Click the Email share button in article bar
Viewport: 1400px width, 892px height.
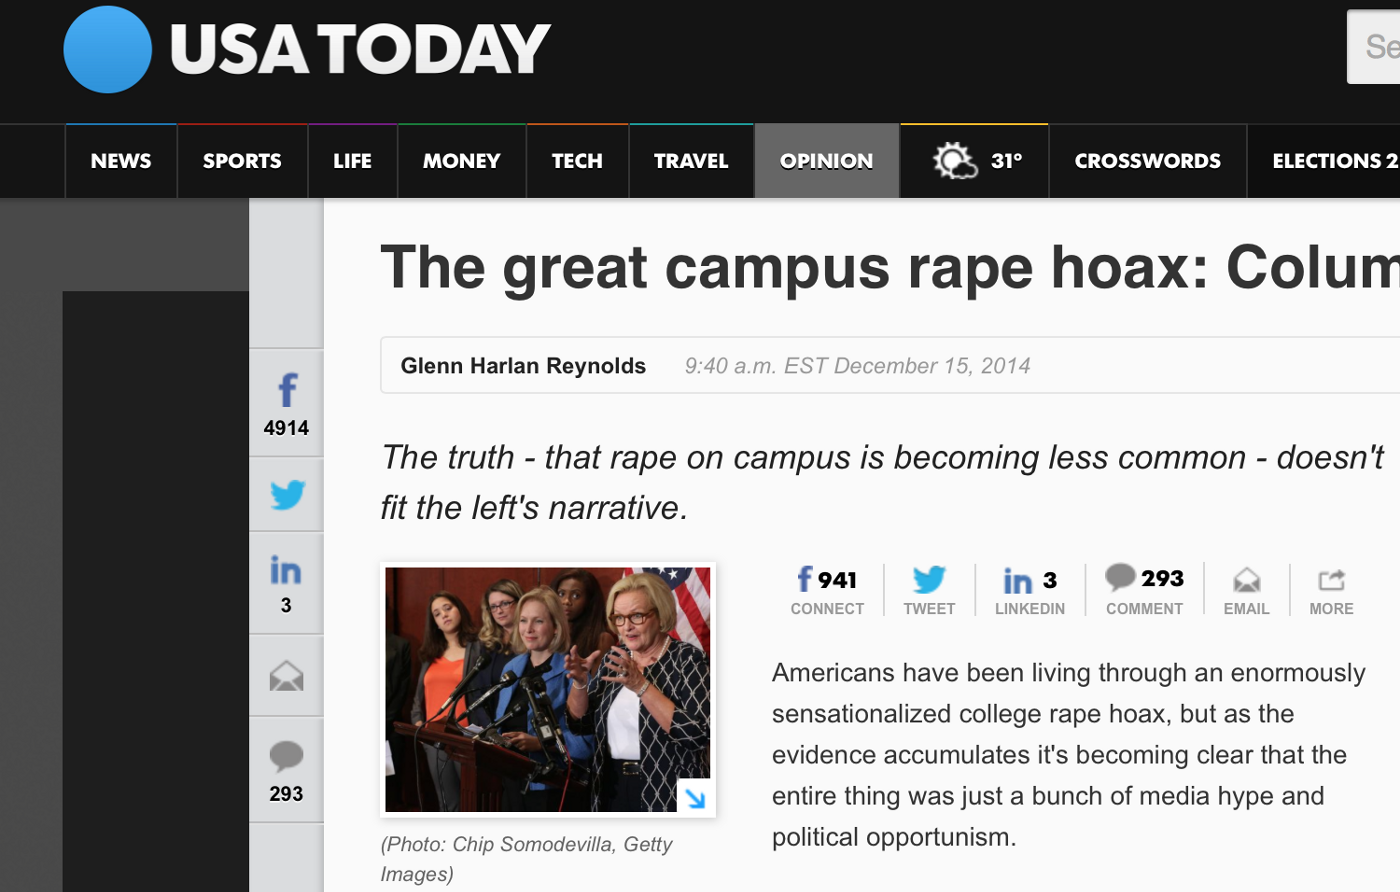tap(1246, 590)
